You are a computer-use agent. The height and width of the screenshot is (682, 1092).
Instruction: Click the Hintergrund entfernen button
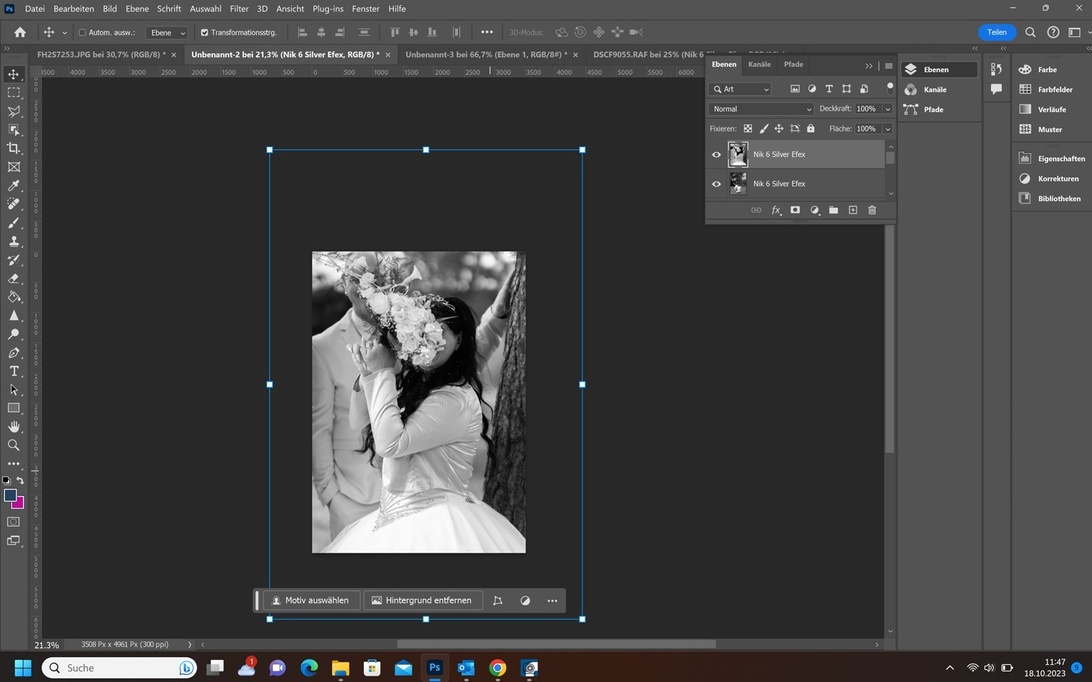421,600
